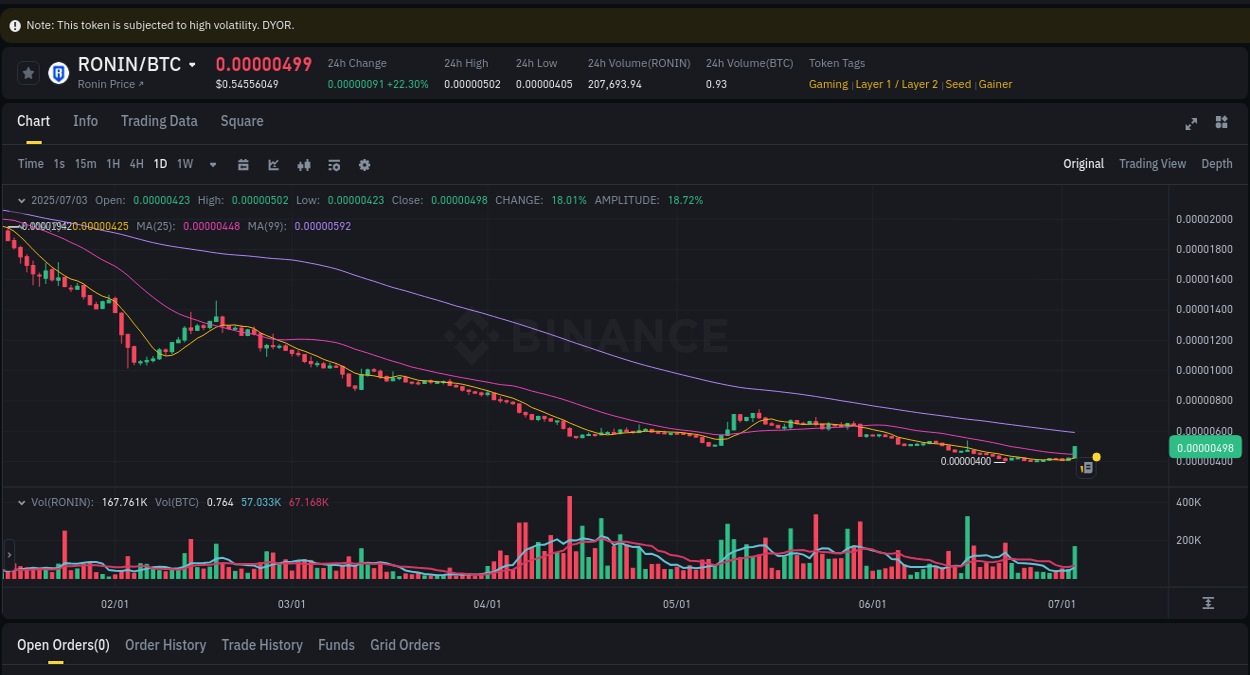Viewport: 1250px width, 675px height.
Task: Select the technical indicators icon
Action: pos(273,164)
